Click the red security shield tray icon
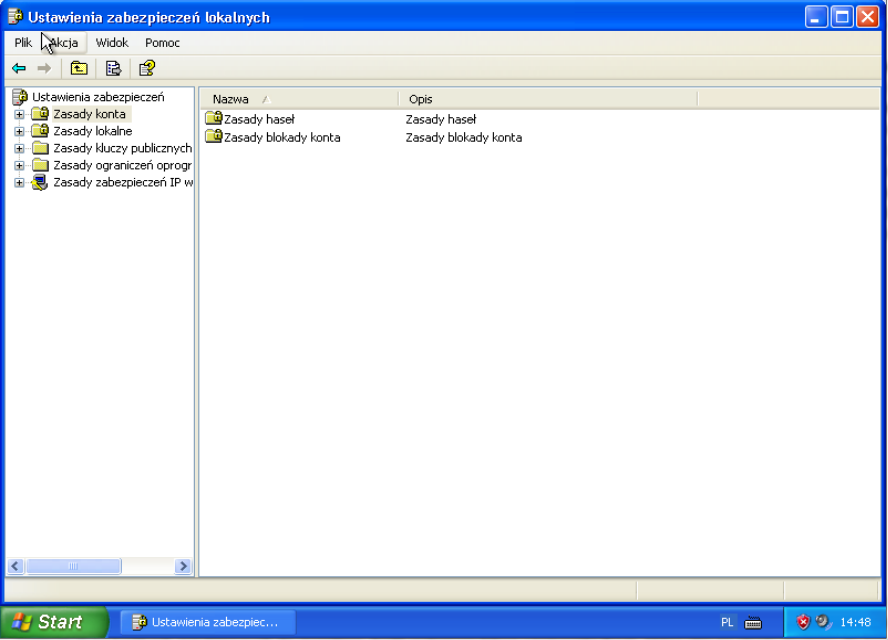888x640 pixels. (x=803, y=622)
